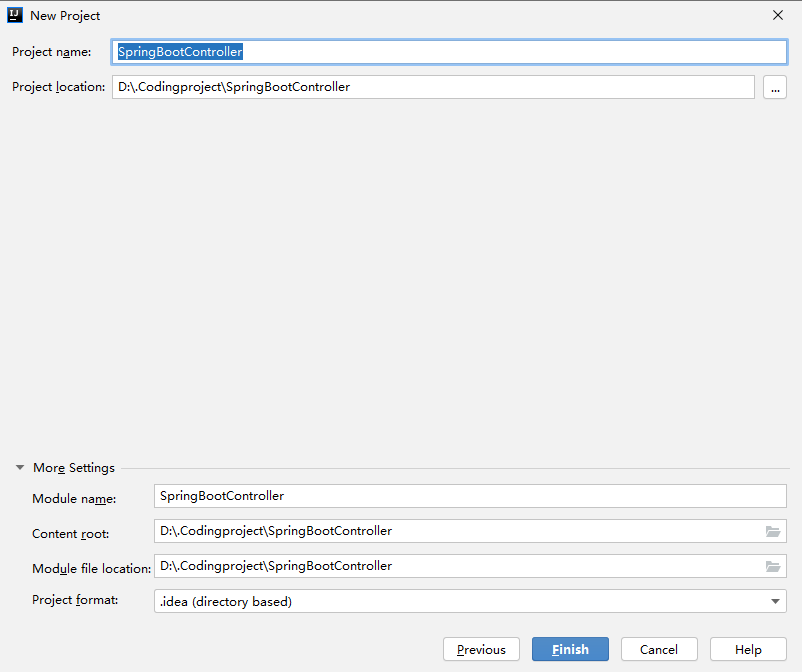Image resolution: width=802 pixels, height=672 pixels.
Task: Cancel the New Project wizard
Action: [659, 649]
